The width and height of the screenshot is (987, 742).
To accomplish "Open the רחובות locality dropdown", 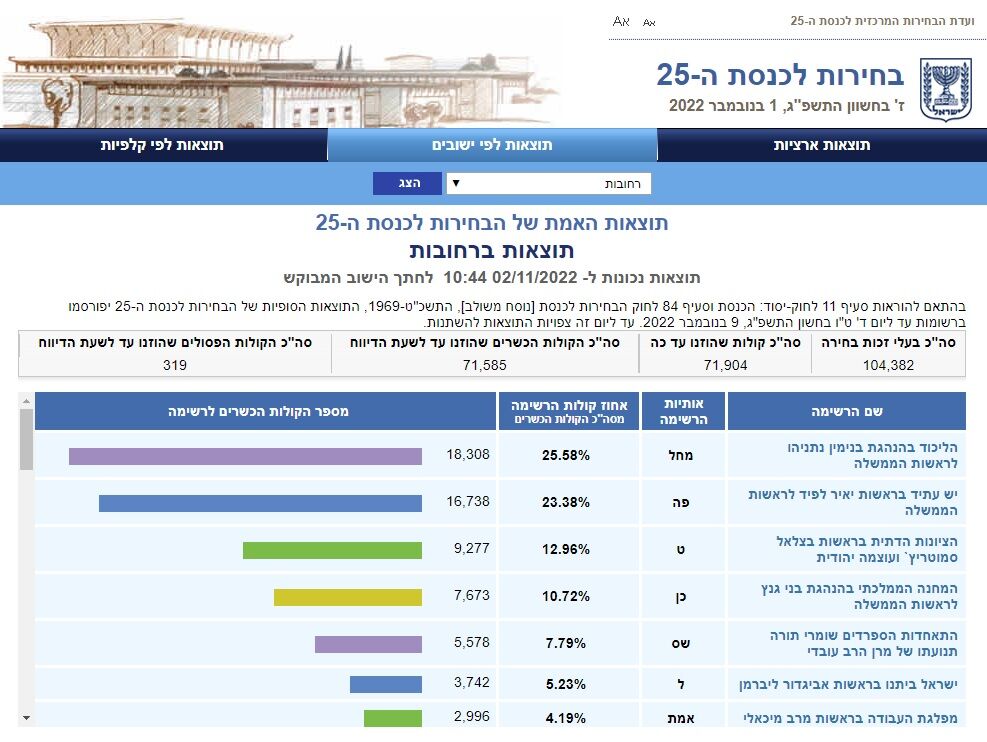I will pos(548,184).
